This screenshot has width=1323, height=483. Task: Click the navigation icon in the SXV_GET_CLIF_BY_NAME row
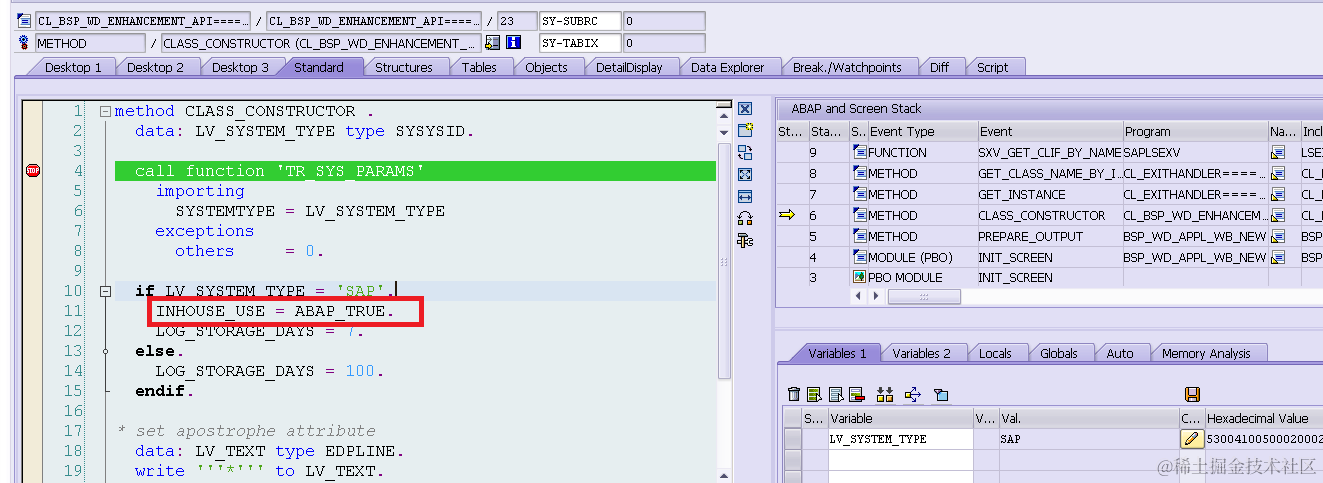1277,152
